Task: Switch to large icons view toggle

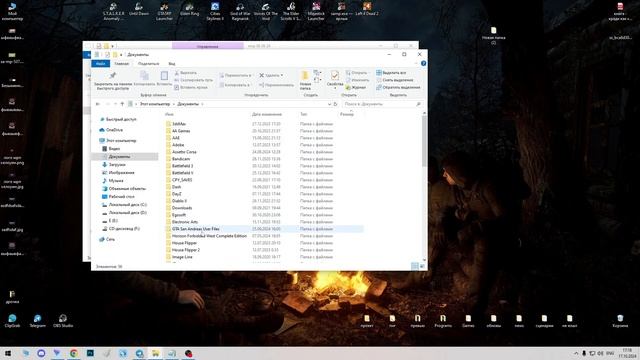Action: (x=422, y=266)
